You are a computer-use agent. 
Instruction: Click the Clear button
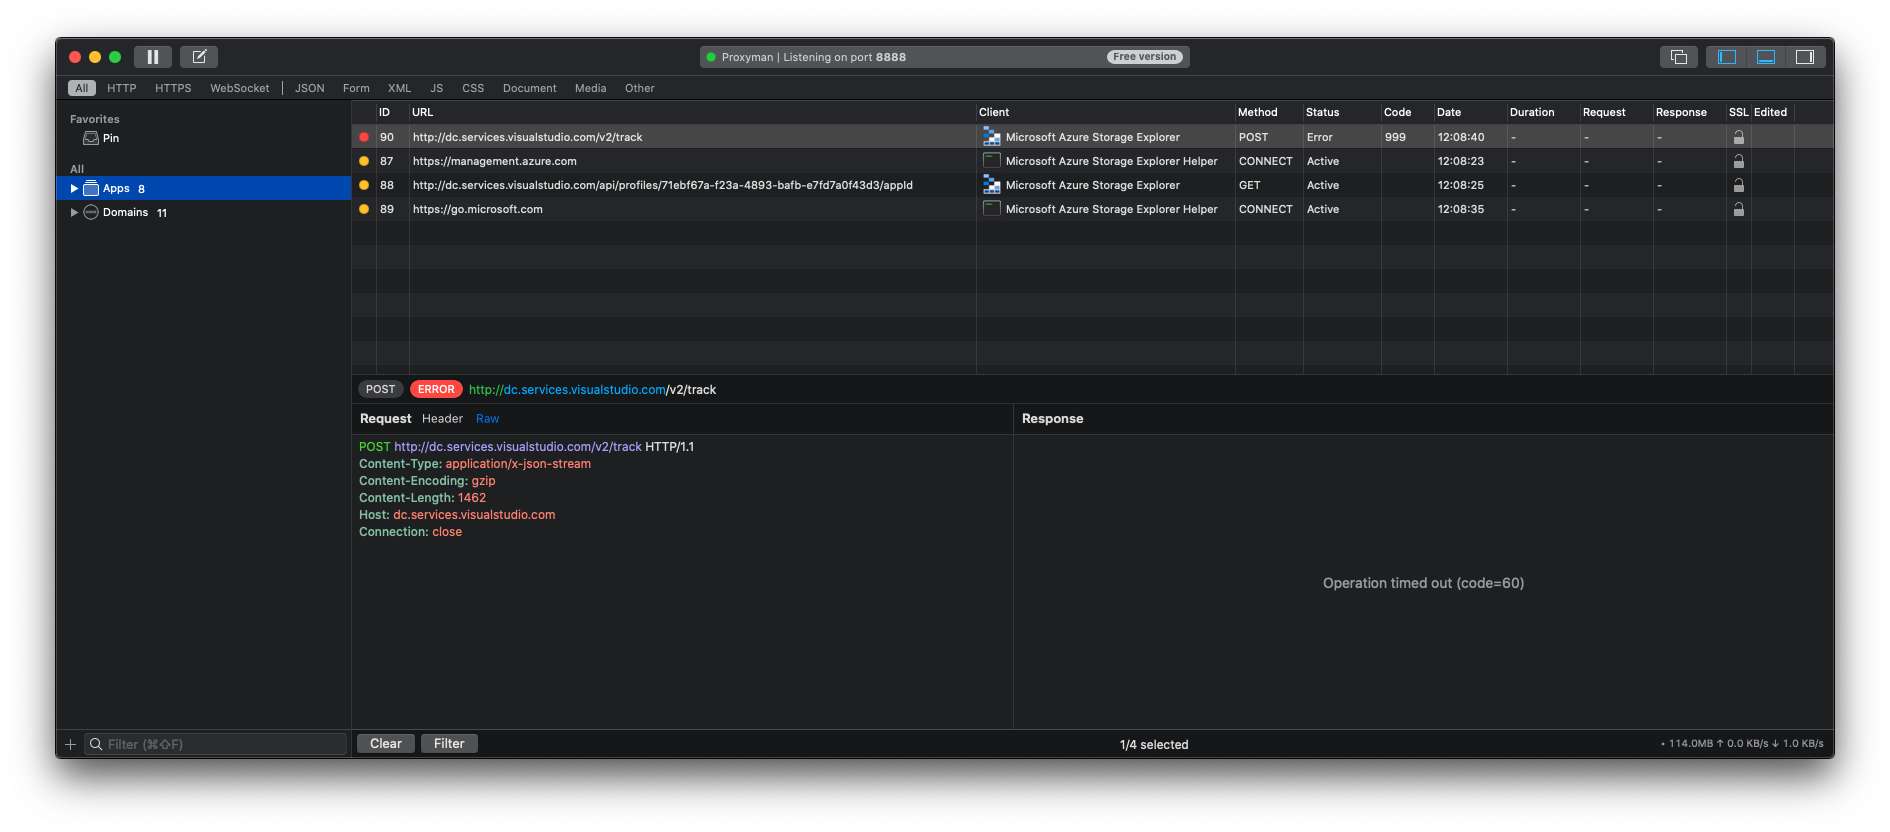tap(386, 743)
